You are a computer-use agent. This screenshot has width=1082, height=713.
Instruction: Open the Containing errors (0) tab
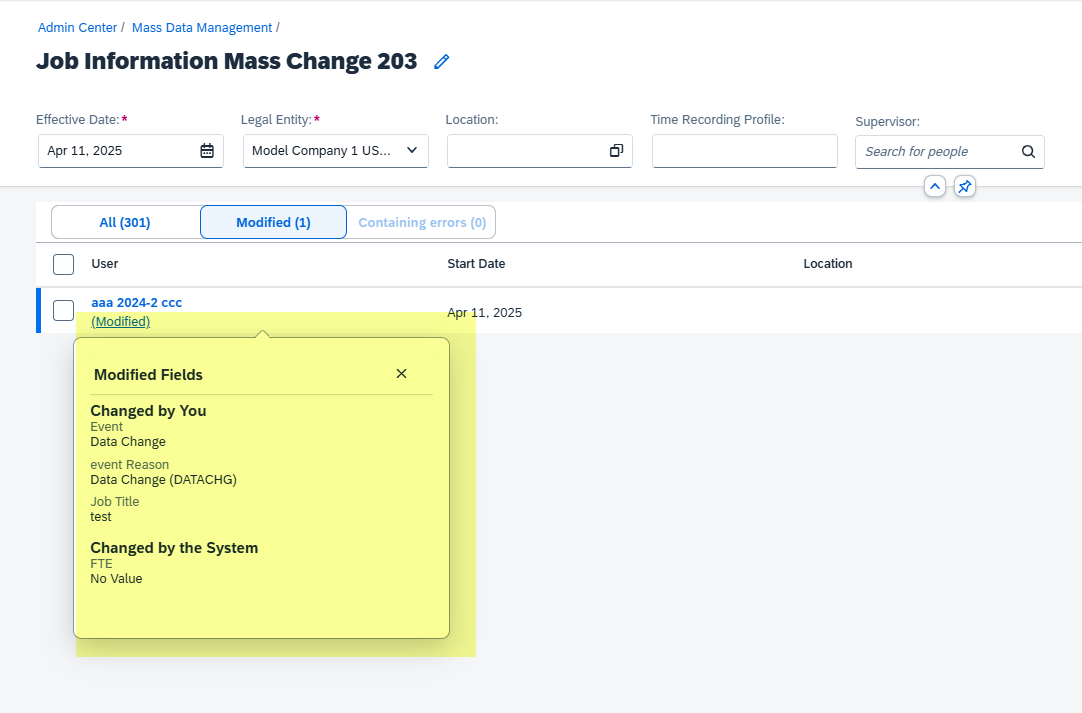pyautogui.click(x=422, y=222)
